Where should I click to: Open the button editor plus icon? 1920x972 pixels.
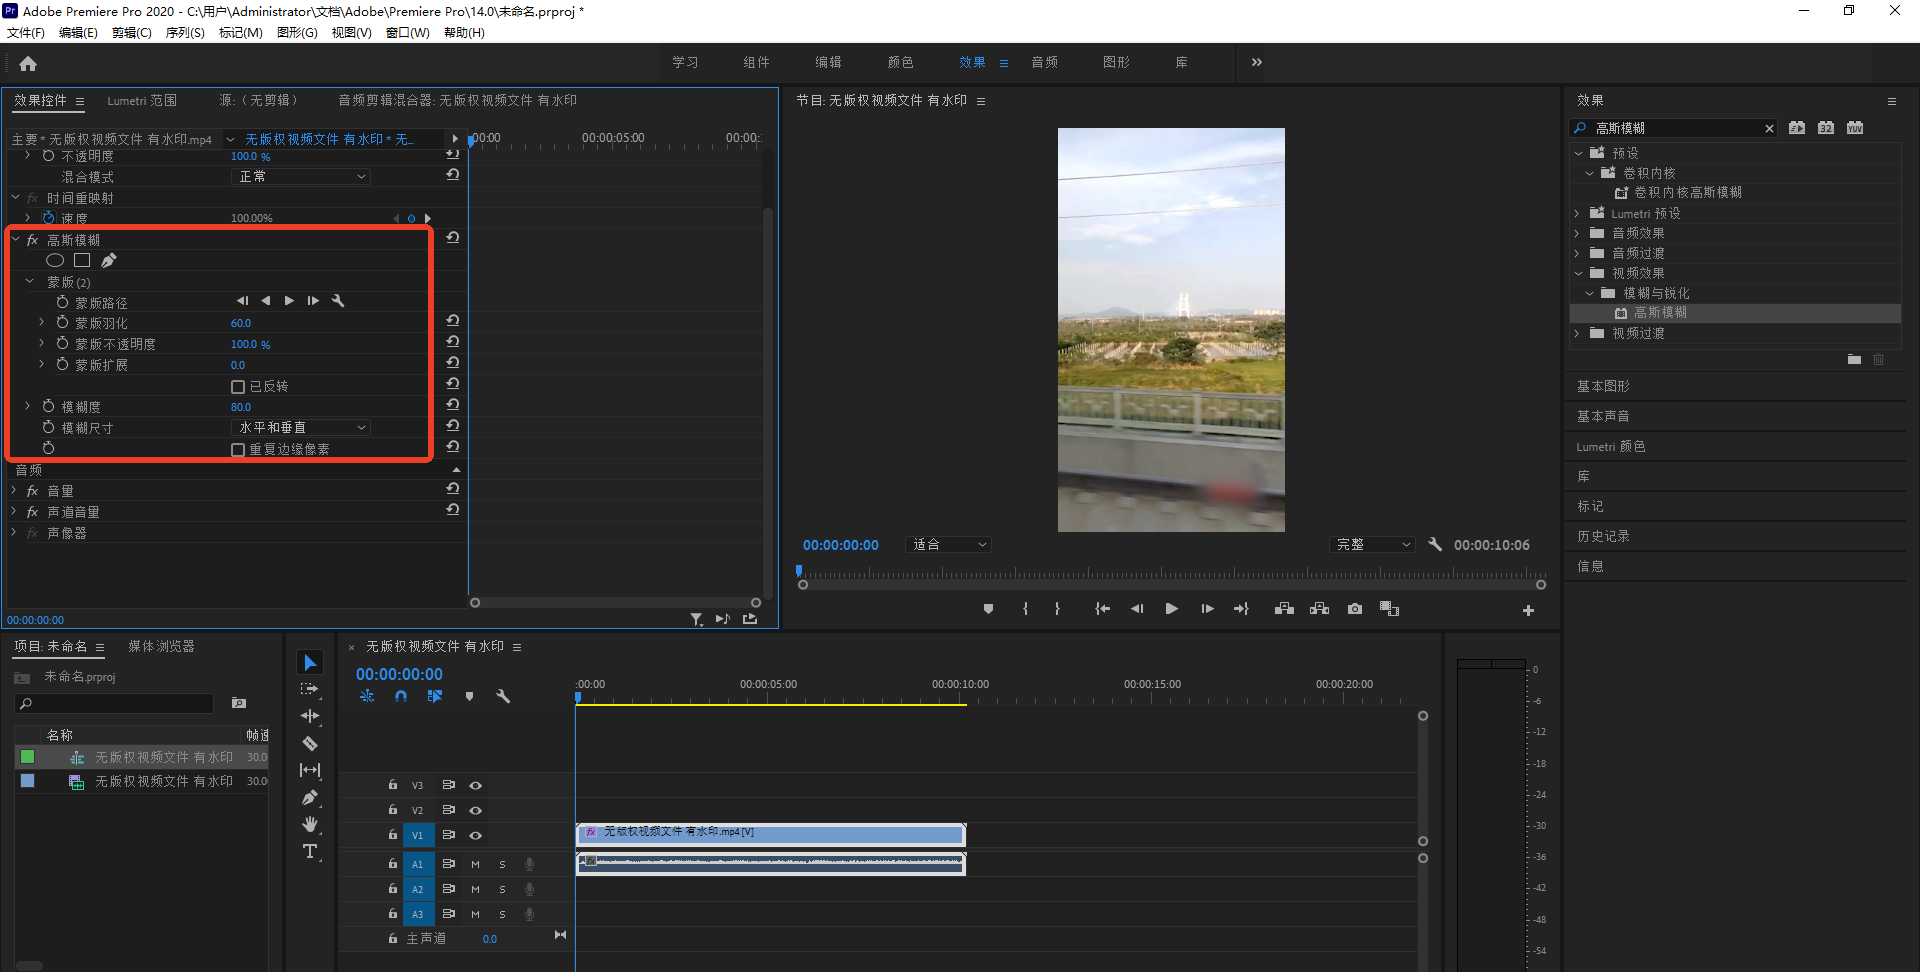[x=1528, y=610]
